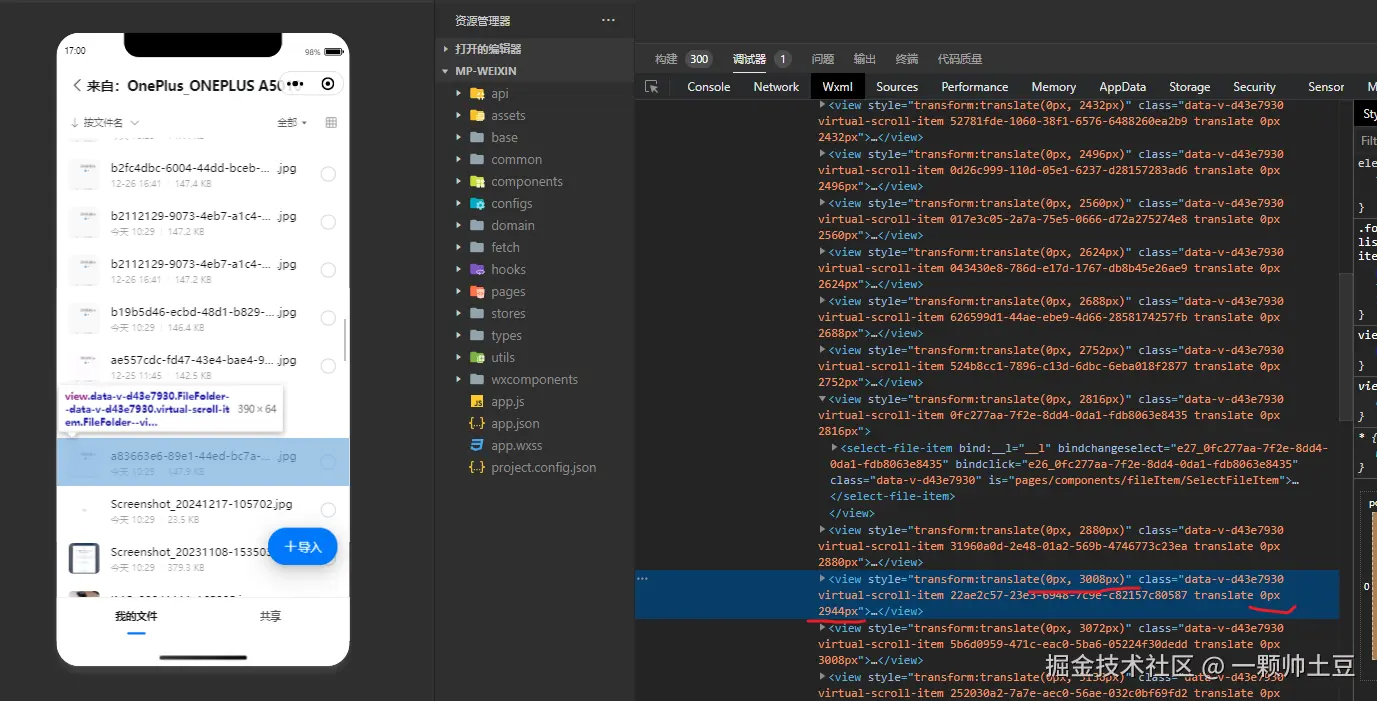Open the Screenshot_20231108 file thumbnail
Image resolution: width=1377 pixels, height=701 pixels.
click(x=84, y=558)
